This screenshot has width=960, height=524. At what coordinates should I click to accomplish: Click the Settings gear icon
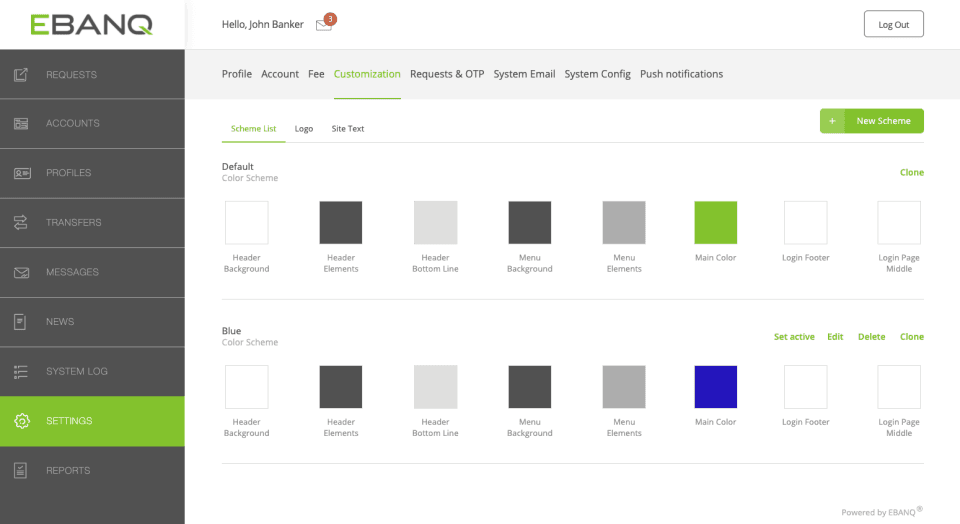(x=21, y=421)
